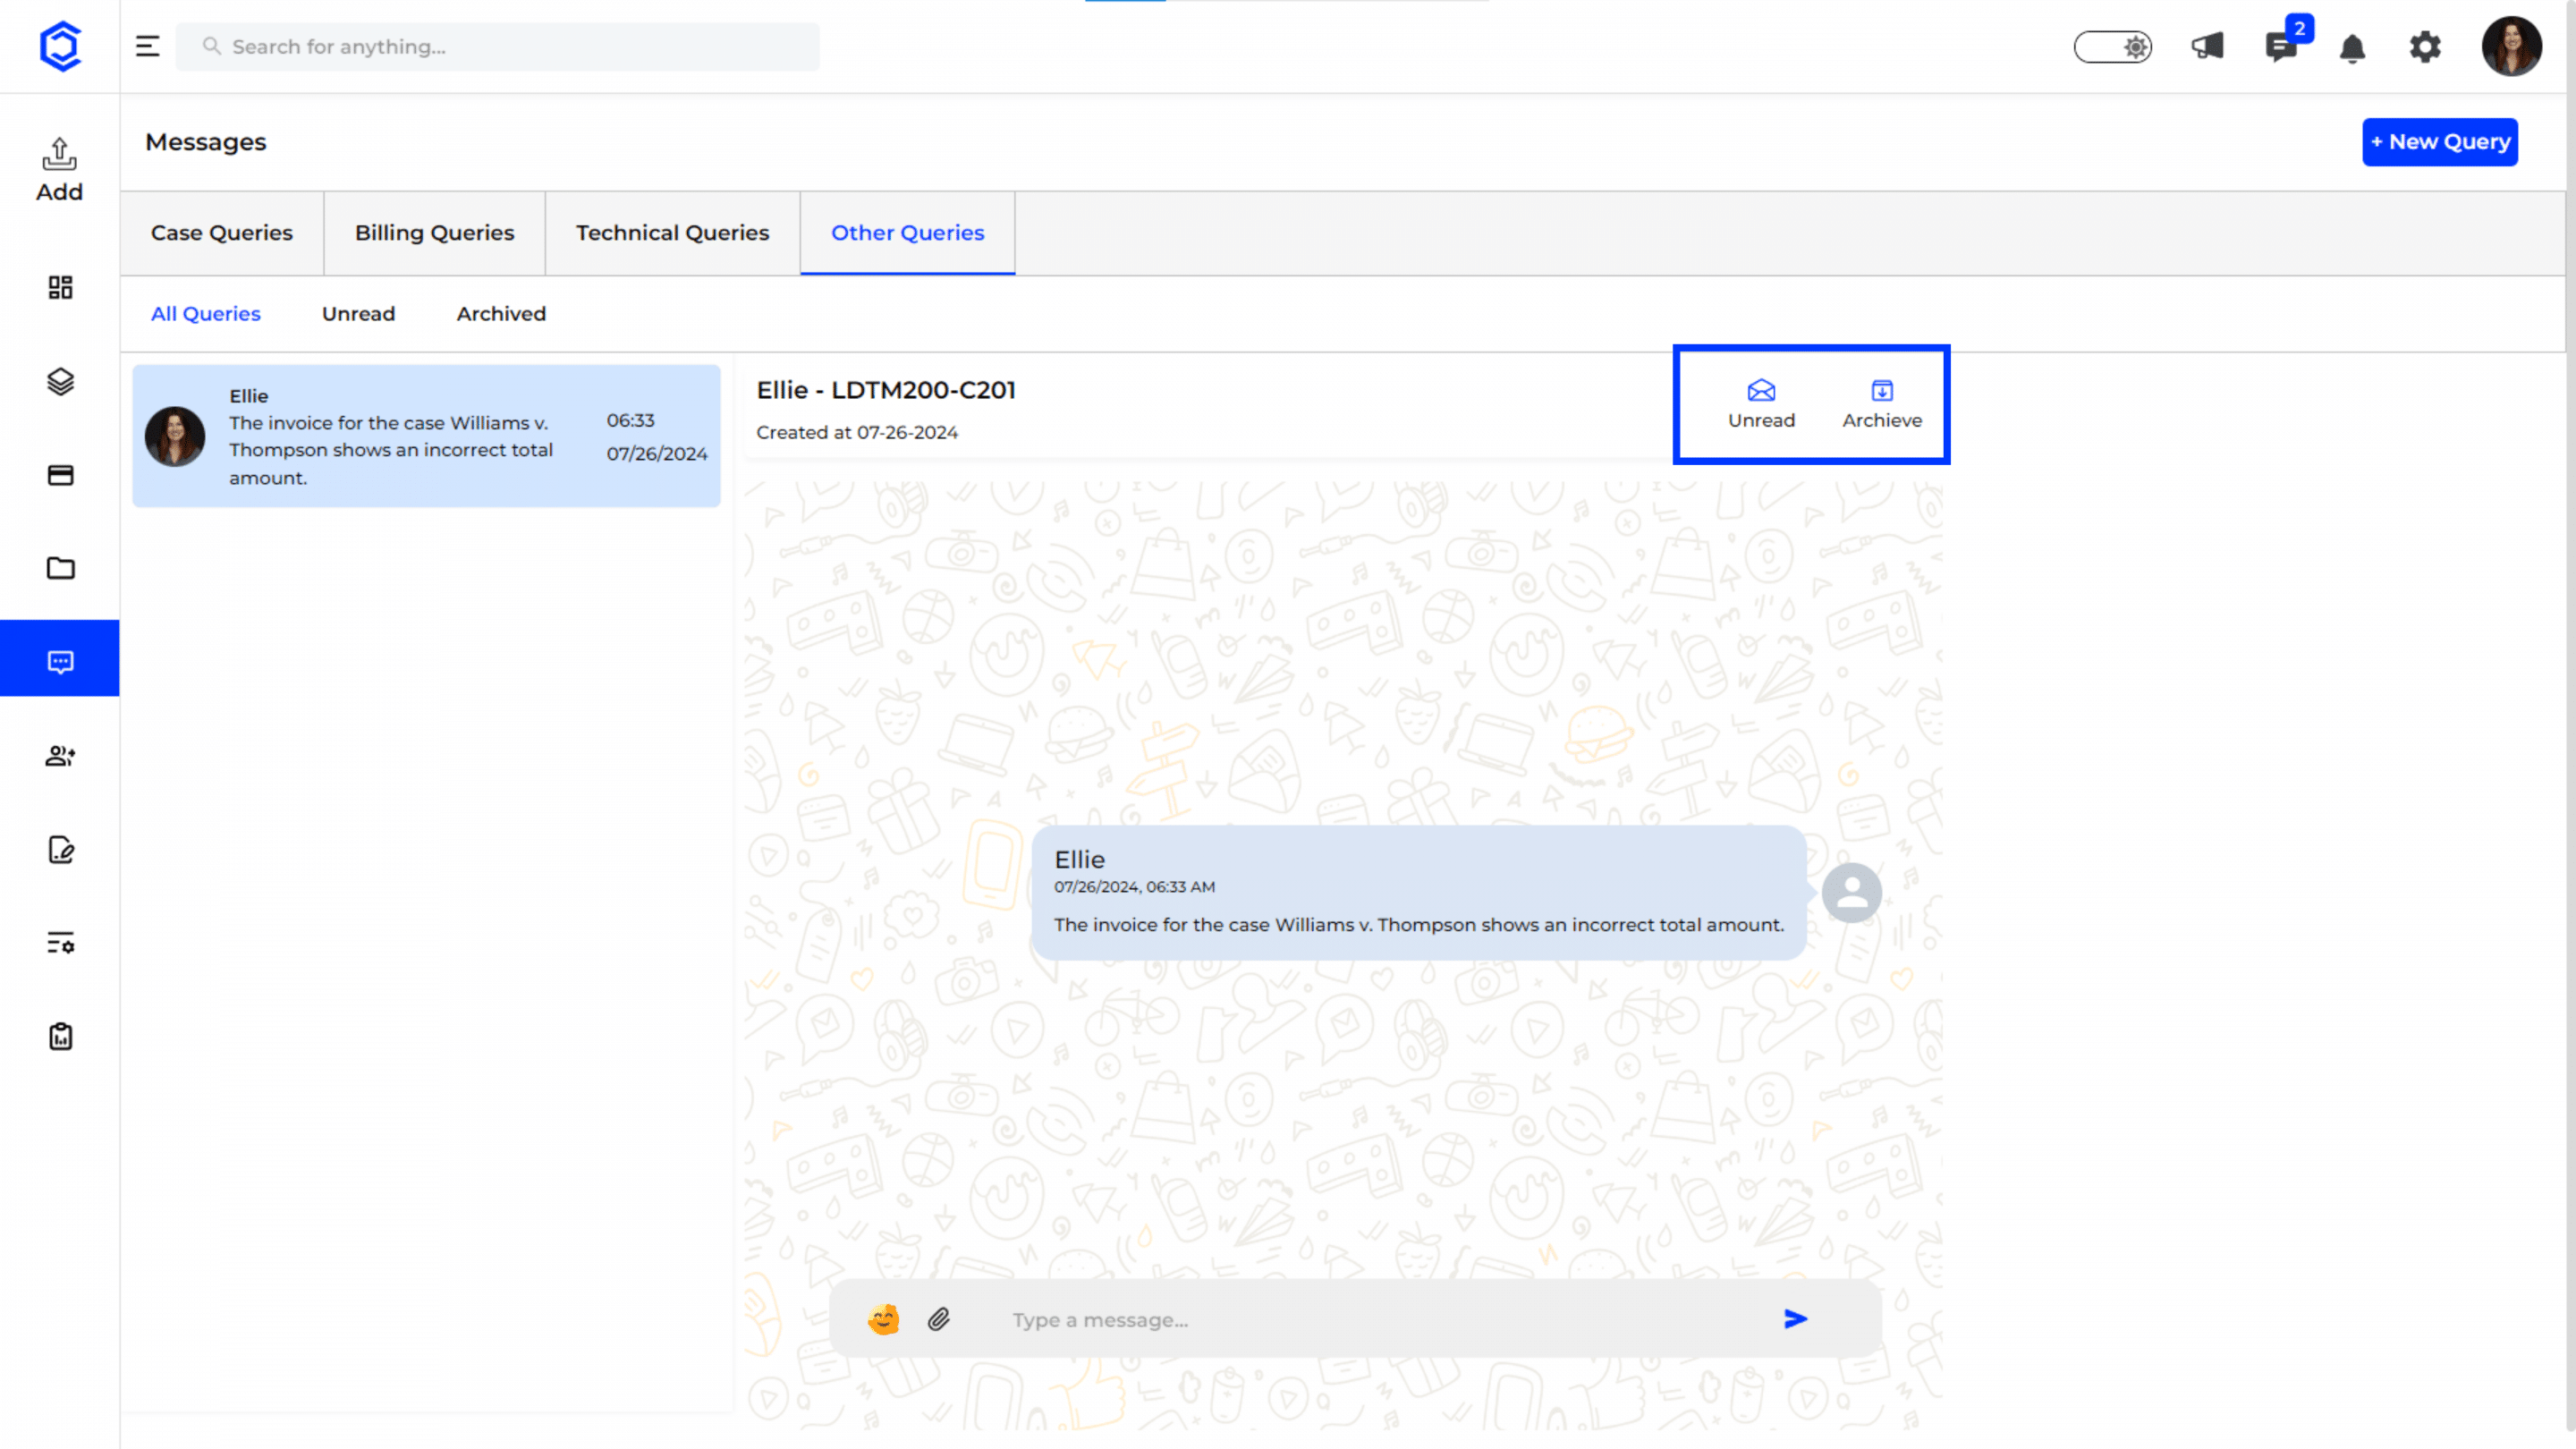The image size is (2576, 1449).
Task: Open the dashboard grid icon in sidebar
Action: coord(60,288)
